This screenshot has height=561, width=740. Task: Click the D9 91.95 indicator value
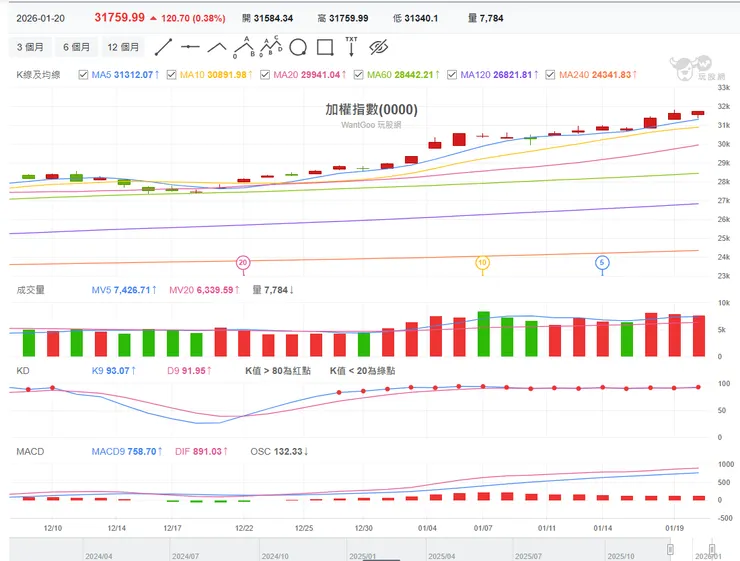[x=189, y=371]
